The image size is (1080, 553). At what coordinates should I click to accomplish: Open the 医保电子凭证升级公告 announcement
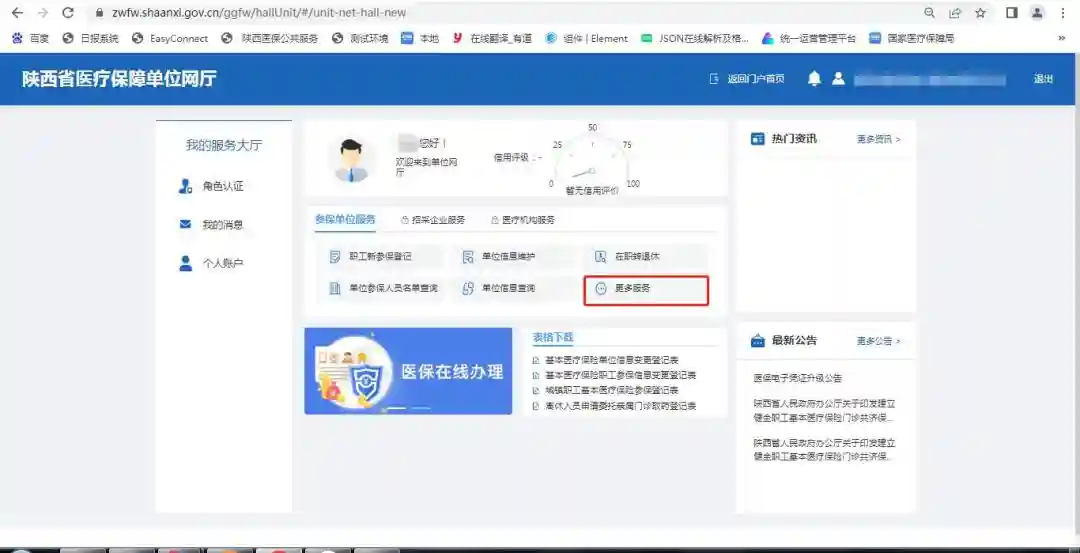pos(798,378)
